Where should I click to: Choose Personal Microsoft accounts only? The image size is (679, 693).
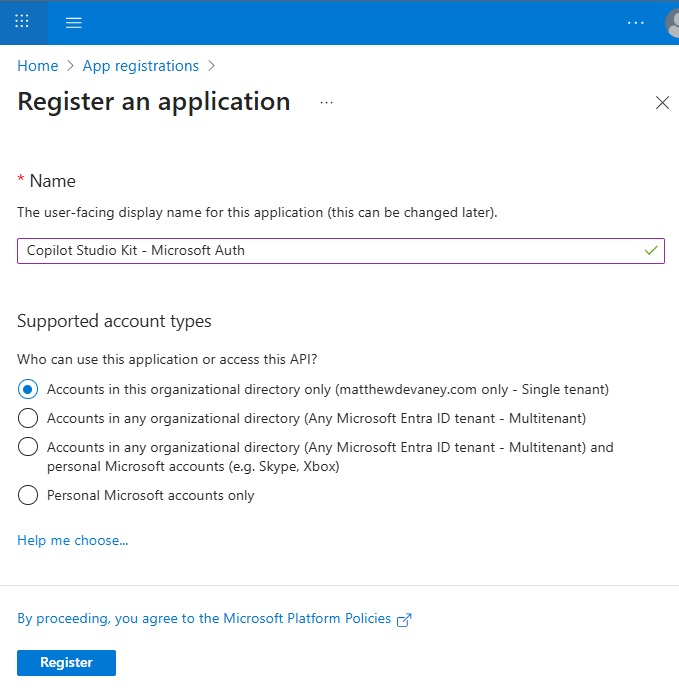[x=28, y=495]
